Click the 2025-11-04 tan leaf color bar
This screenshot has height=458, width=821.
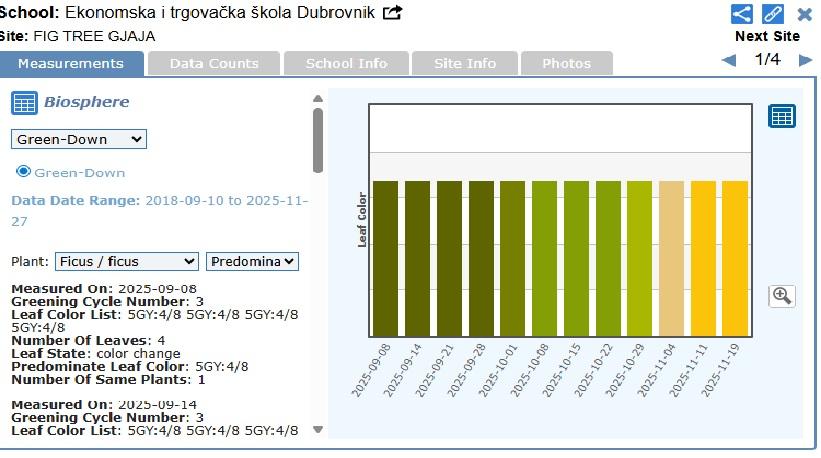pyautogui.click(x=671, y=258)
